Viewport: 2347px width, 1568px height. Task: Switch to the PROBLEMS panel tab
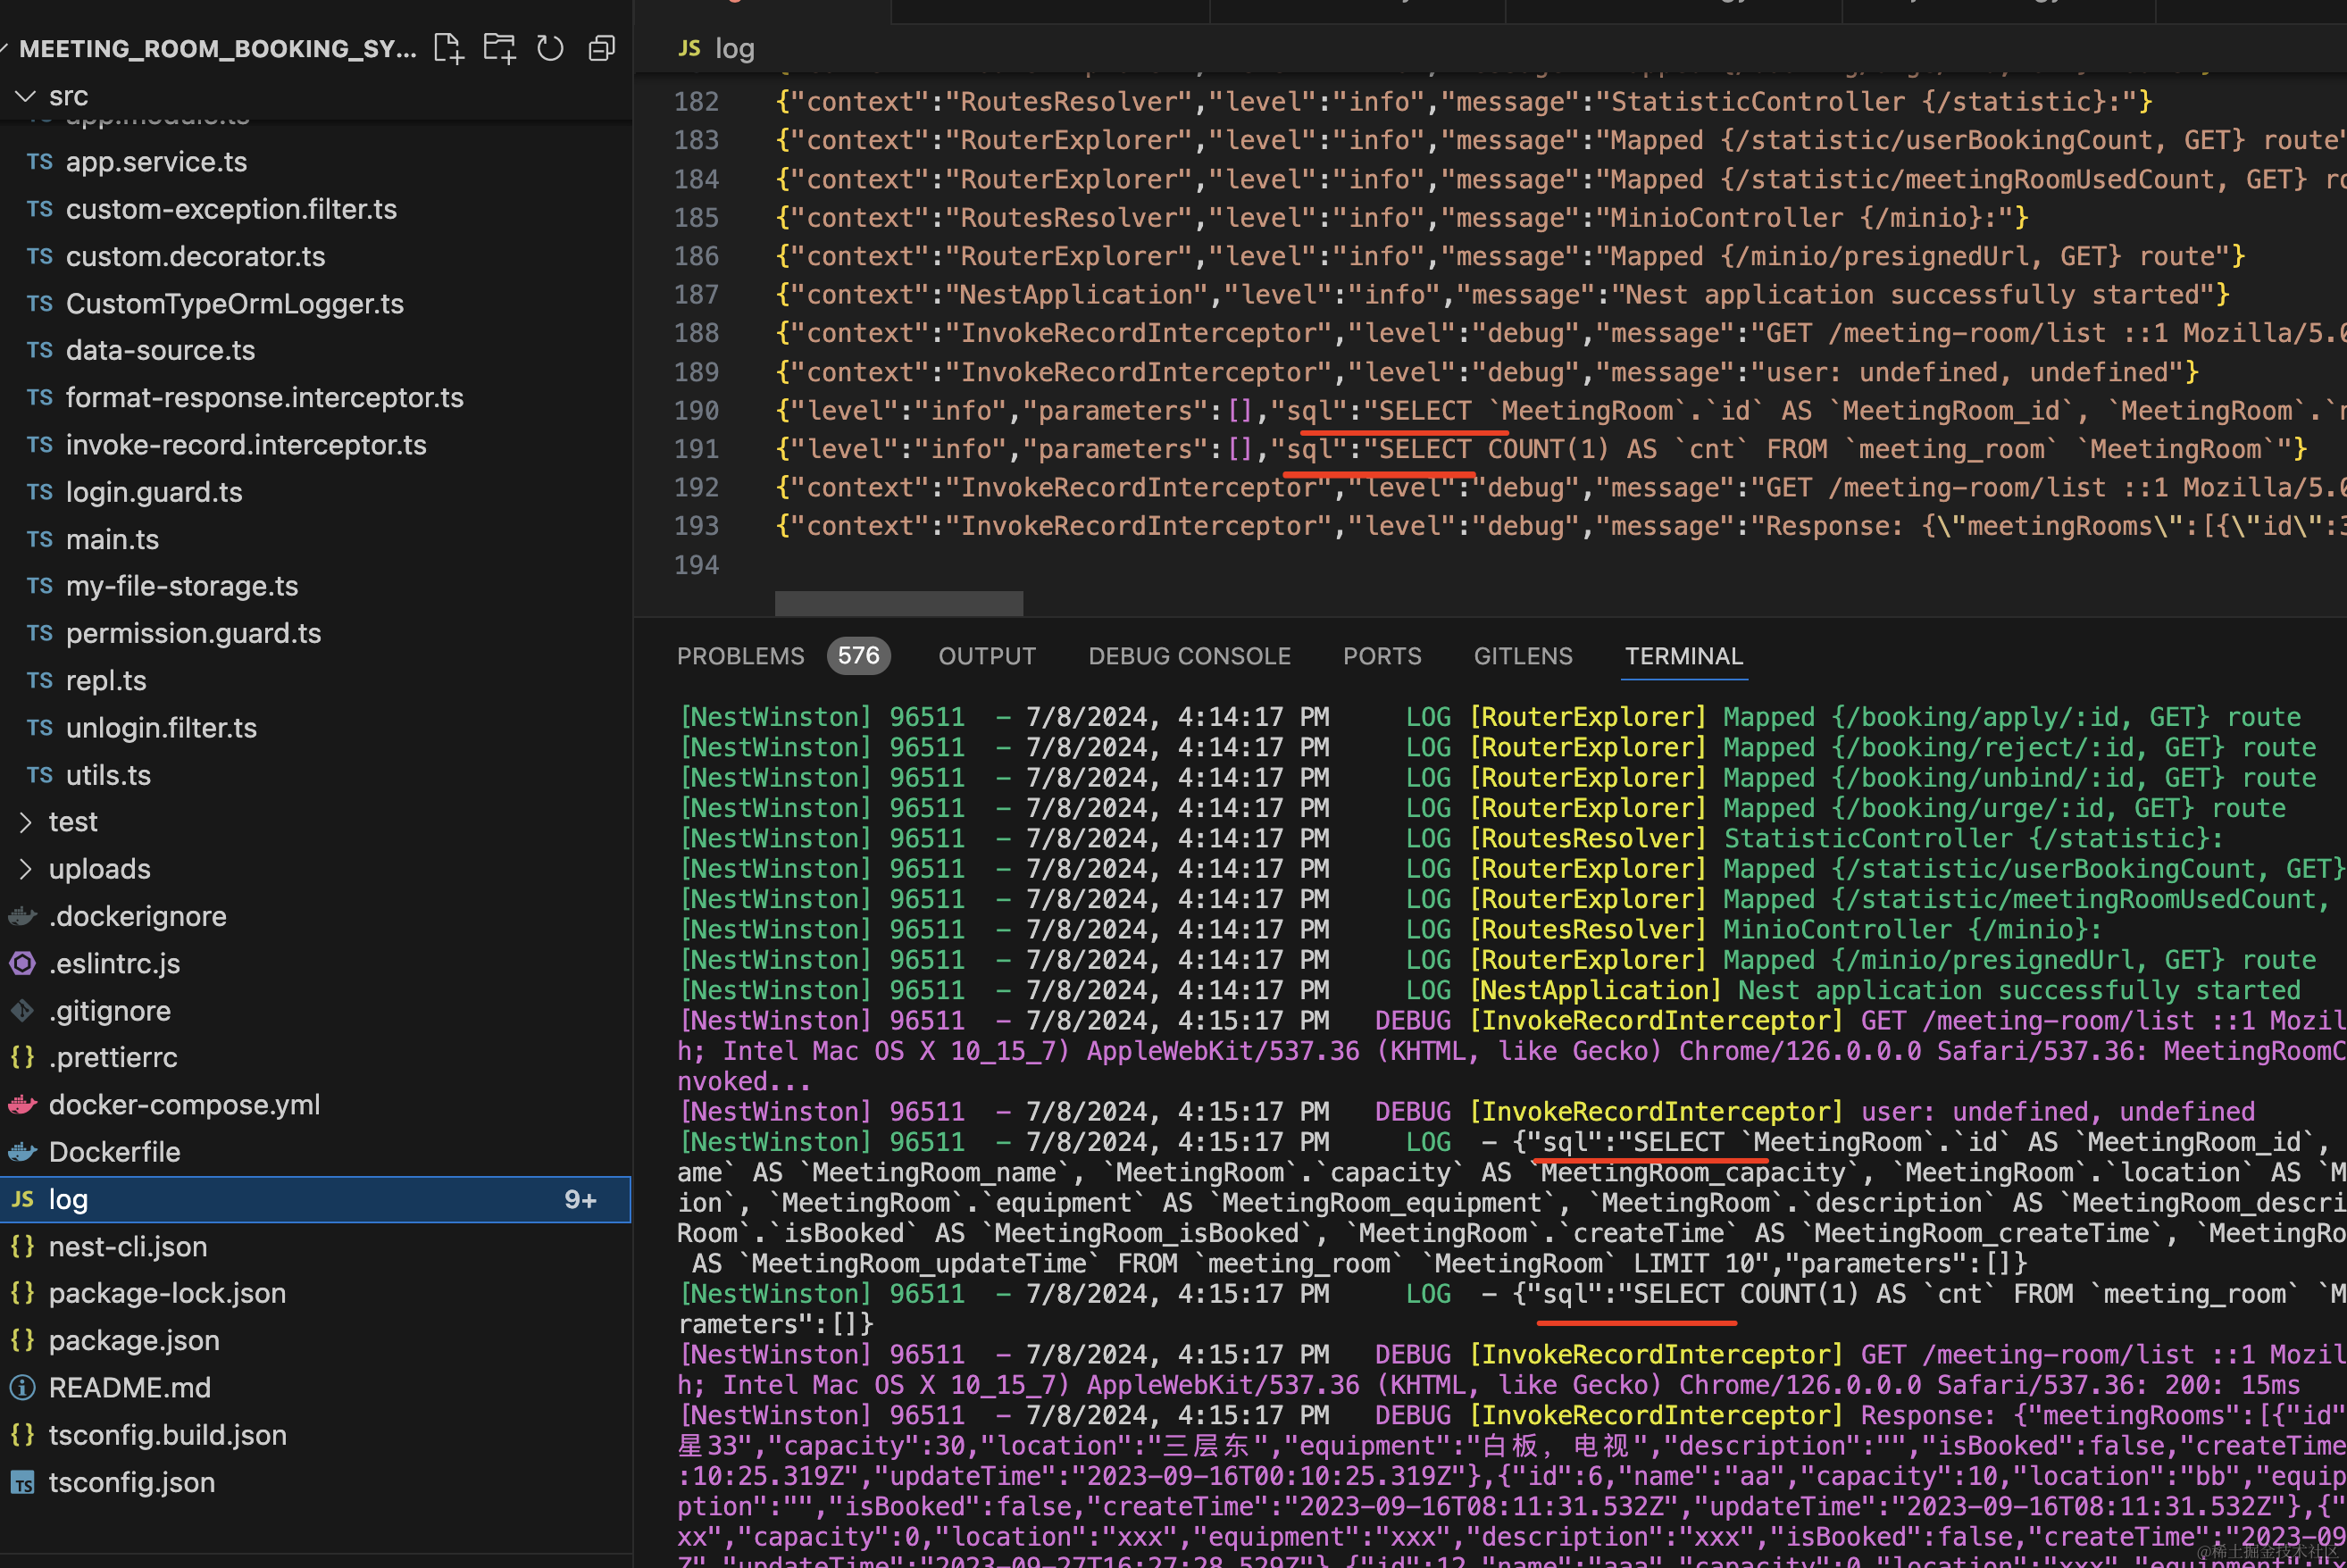pyautogui.click(x=740, y=656)
